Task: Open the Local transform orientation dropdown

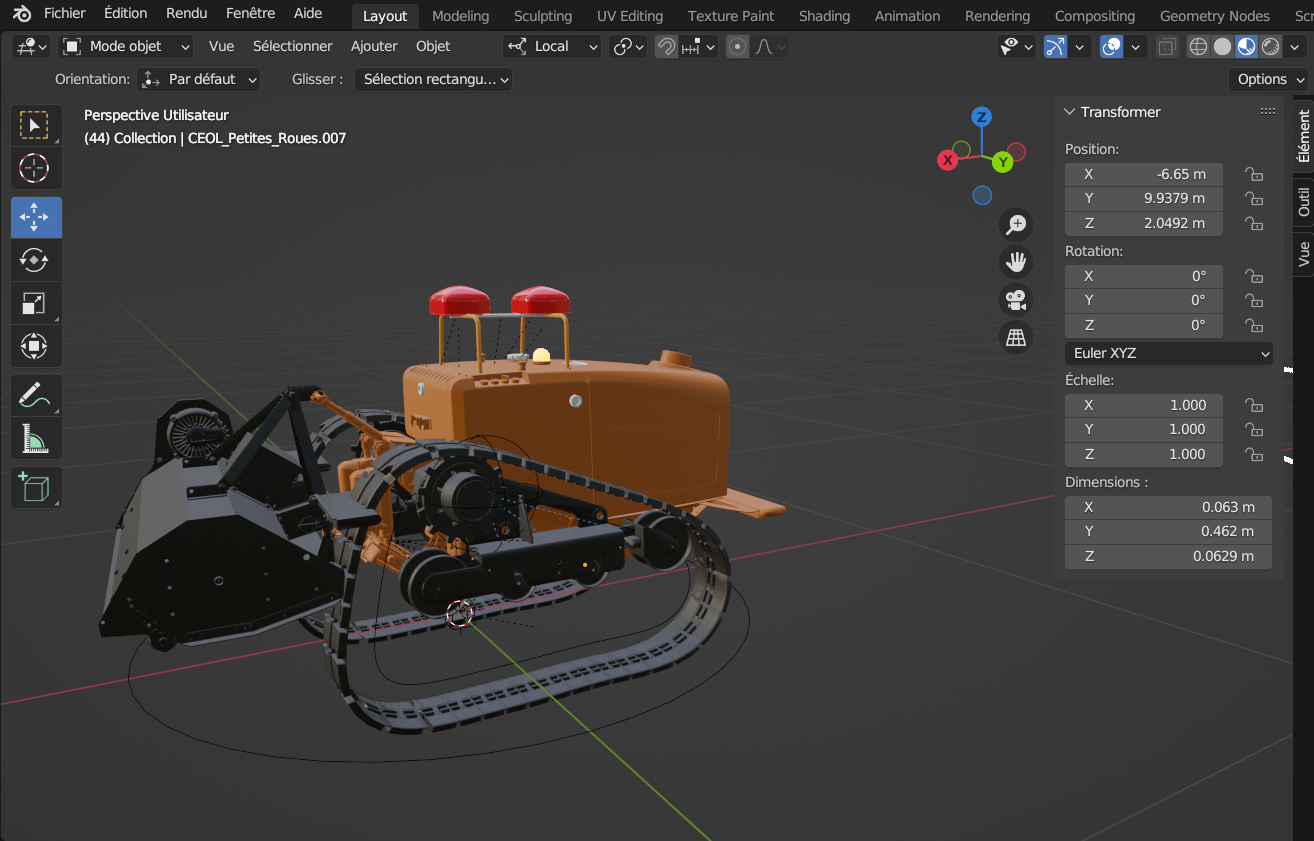Action: pyautogui.click(x=552, y=46)
